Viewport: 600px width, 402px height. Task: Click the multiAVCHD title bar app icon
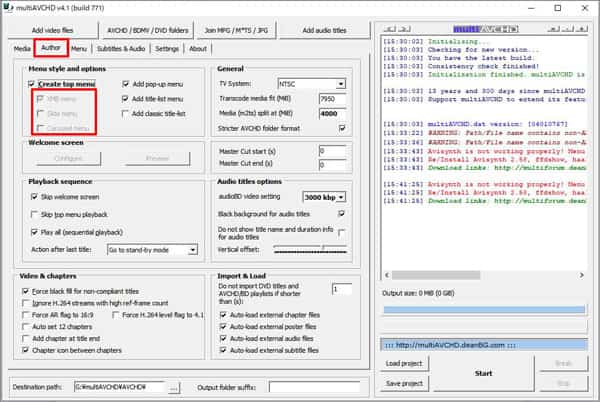click(9, 8)
